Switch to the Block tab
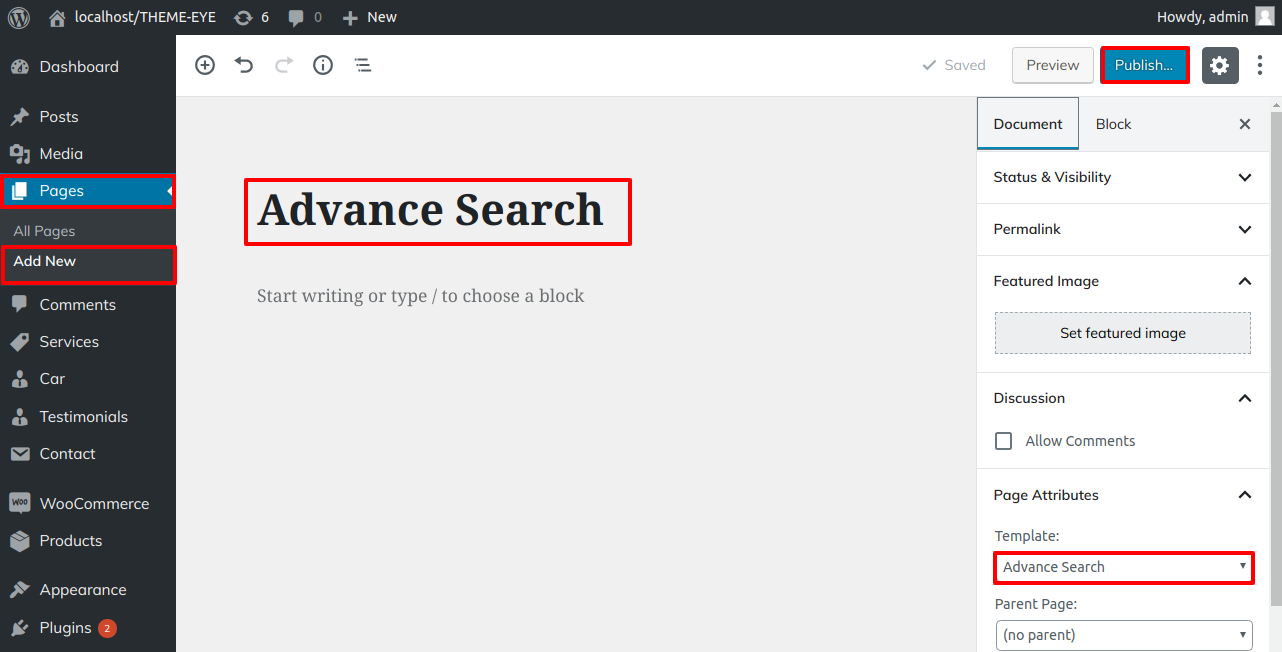 point(1113,124)
